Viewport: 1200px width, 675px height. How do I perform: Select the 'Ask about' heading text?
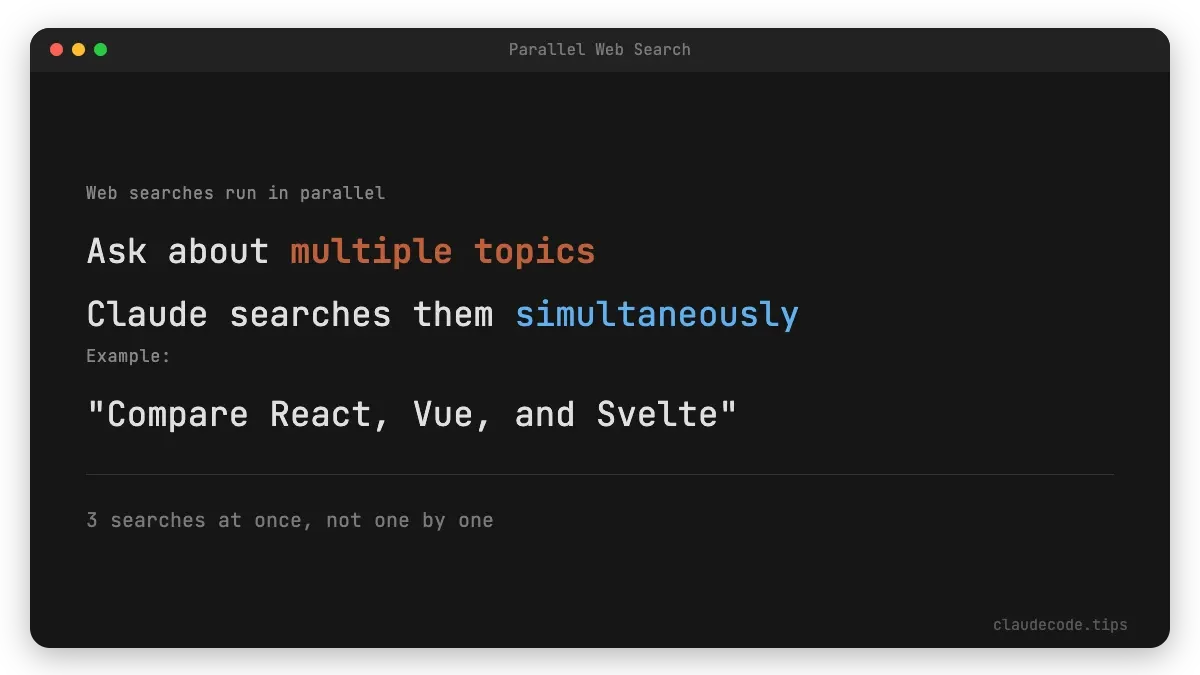pos(176,251)
